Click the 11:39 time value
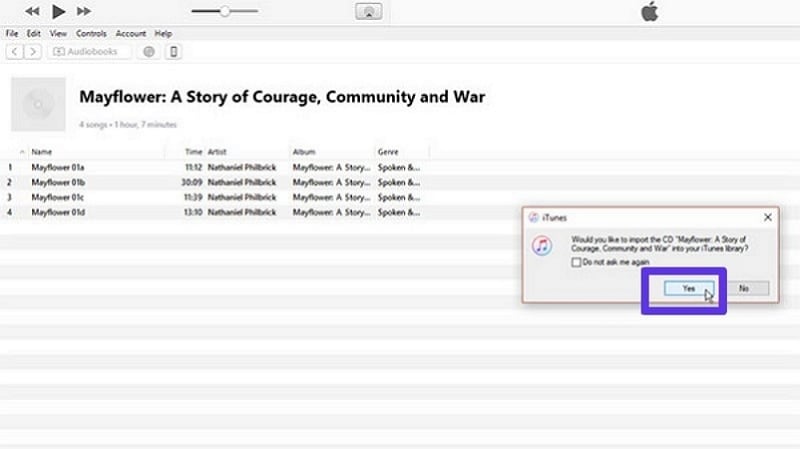Screen dimensions: 800x449 193,197
